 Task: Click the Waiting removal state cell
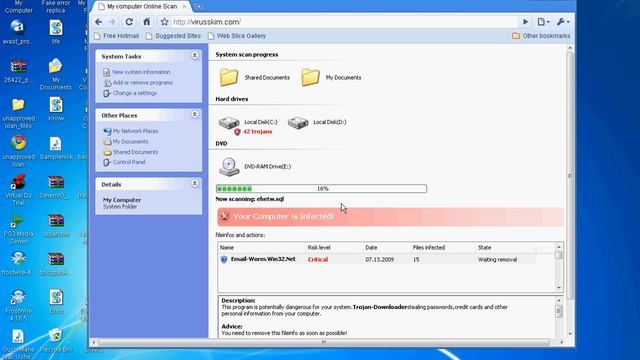pos(497,260)
